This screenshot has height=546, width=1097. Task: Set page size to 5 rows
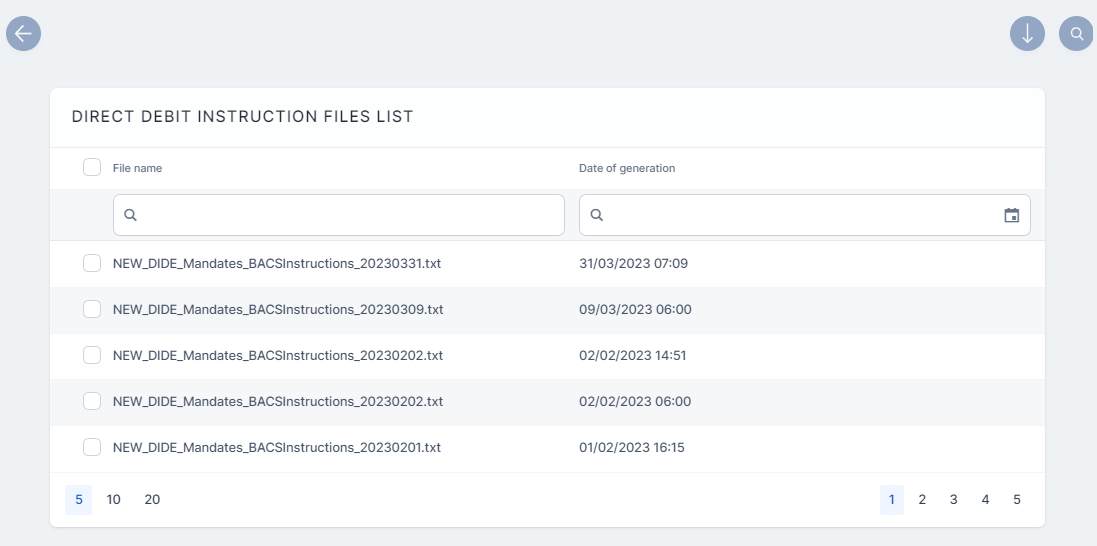pyautogui.click(x=78, y=499)
